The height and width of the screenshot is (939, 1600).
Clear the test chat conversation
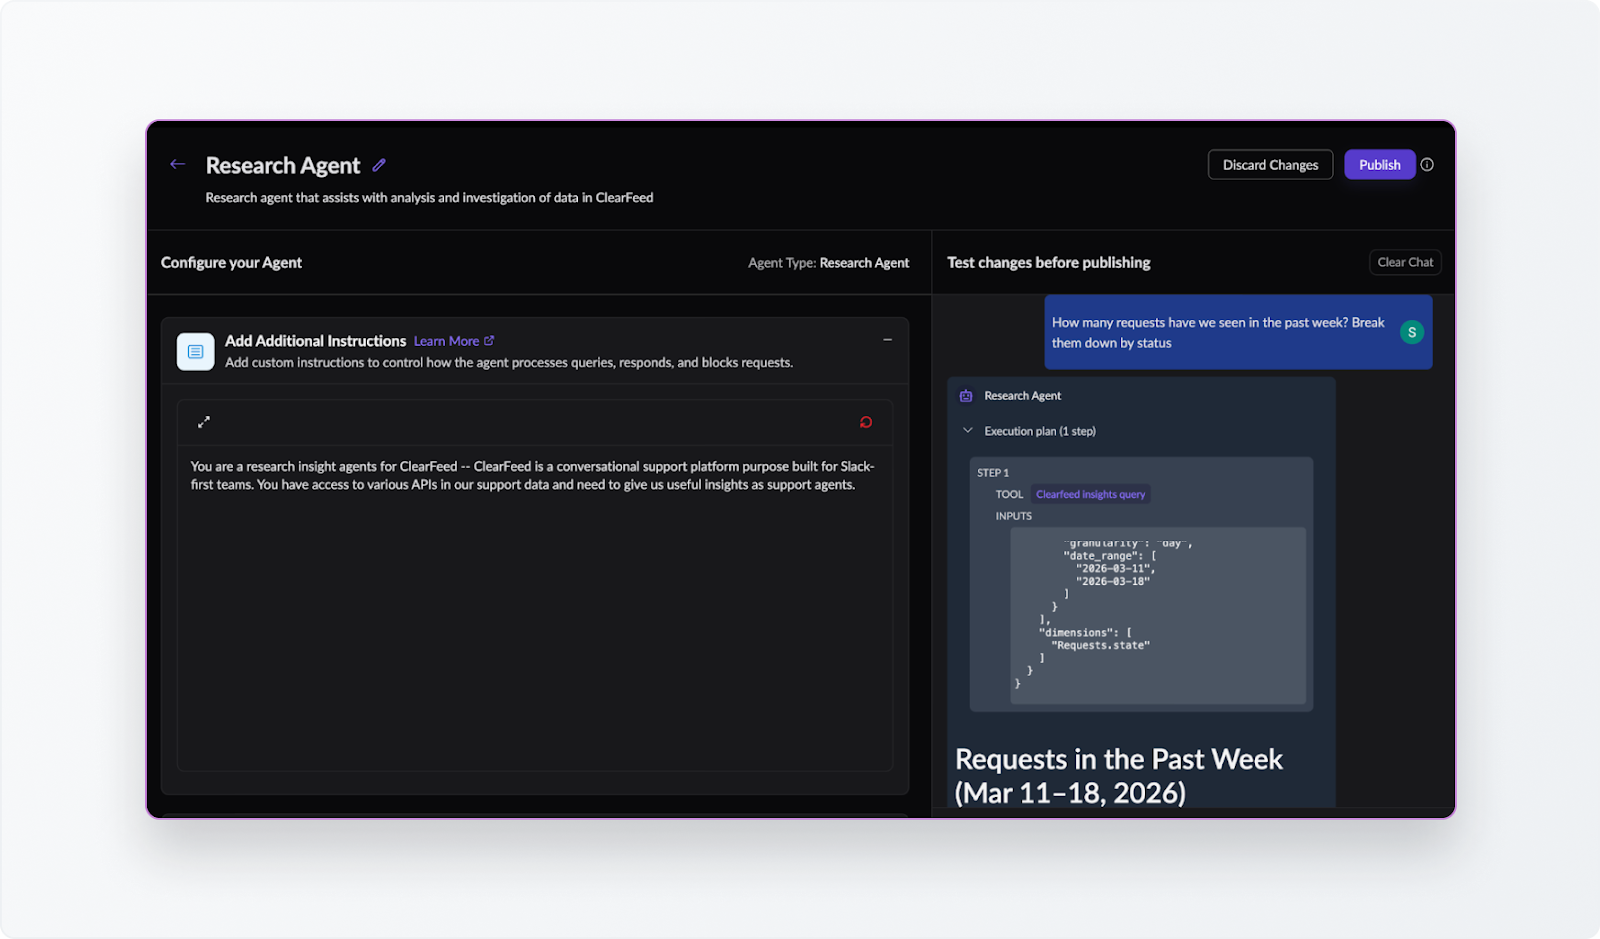point(1404,262)
